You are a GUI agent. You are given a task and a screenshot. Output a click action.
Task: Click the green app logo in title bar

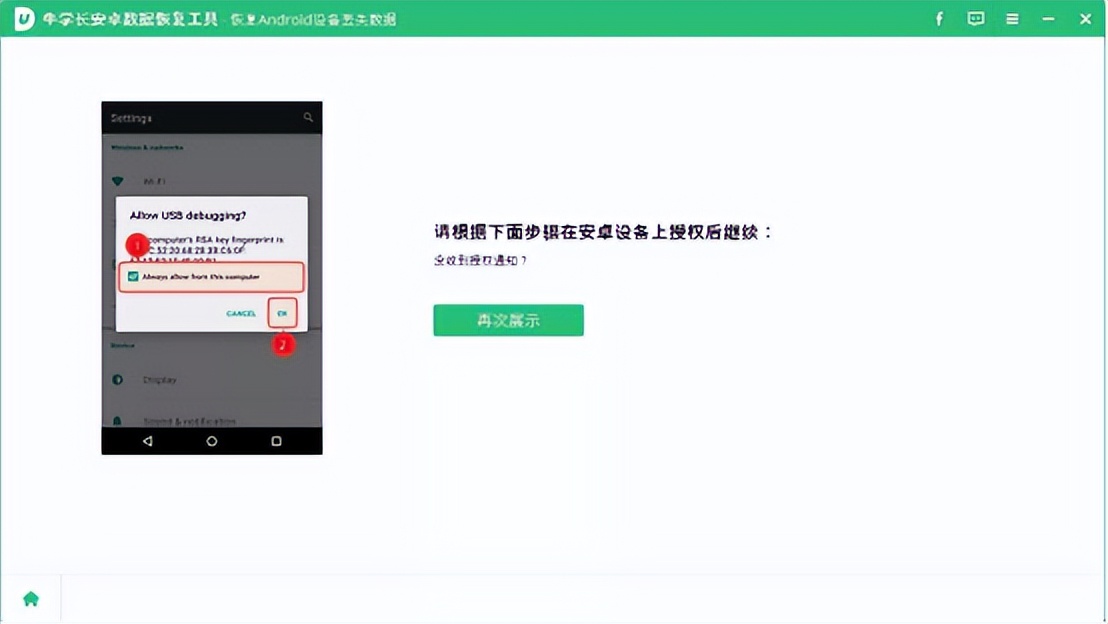click(23, 19)
